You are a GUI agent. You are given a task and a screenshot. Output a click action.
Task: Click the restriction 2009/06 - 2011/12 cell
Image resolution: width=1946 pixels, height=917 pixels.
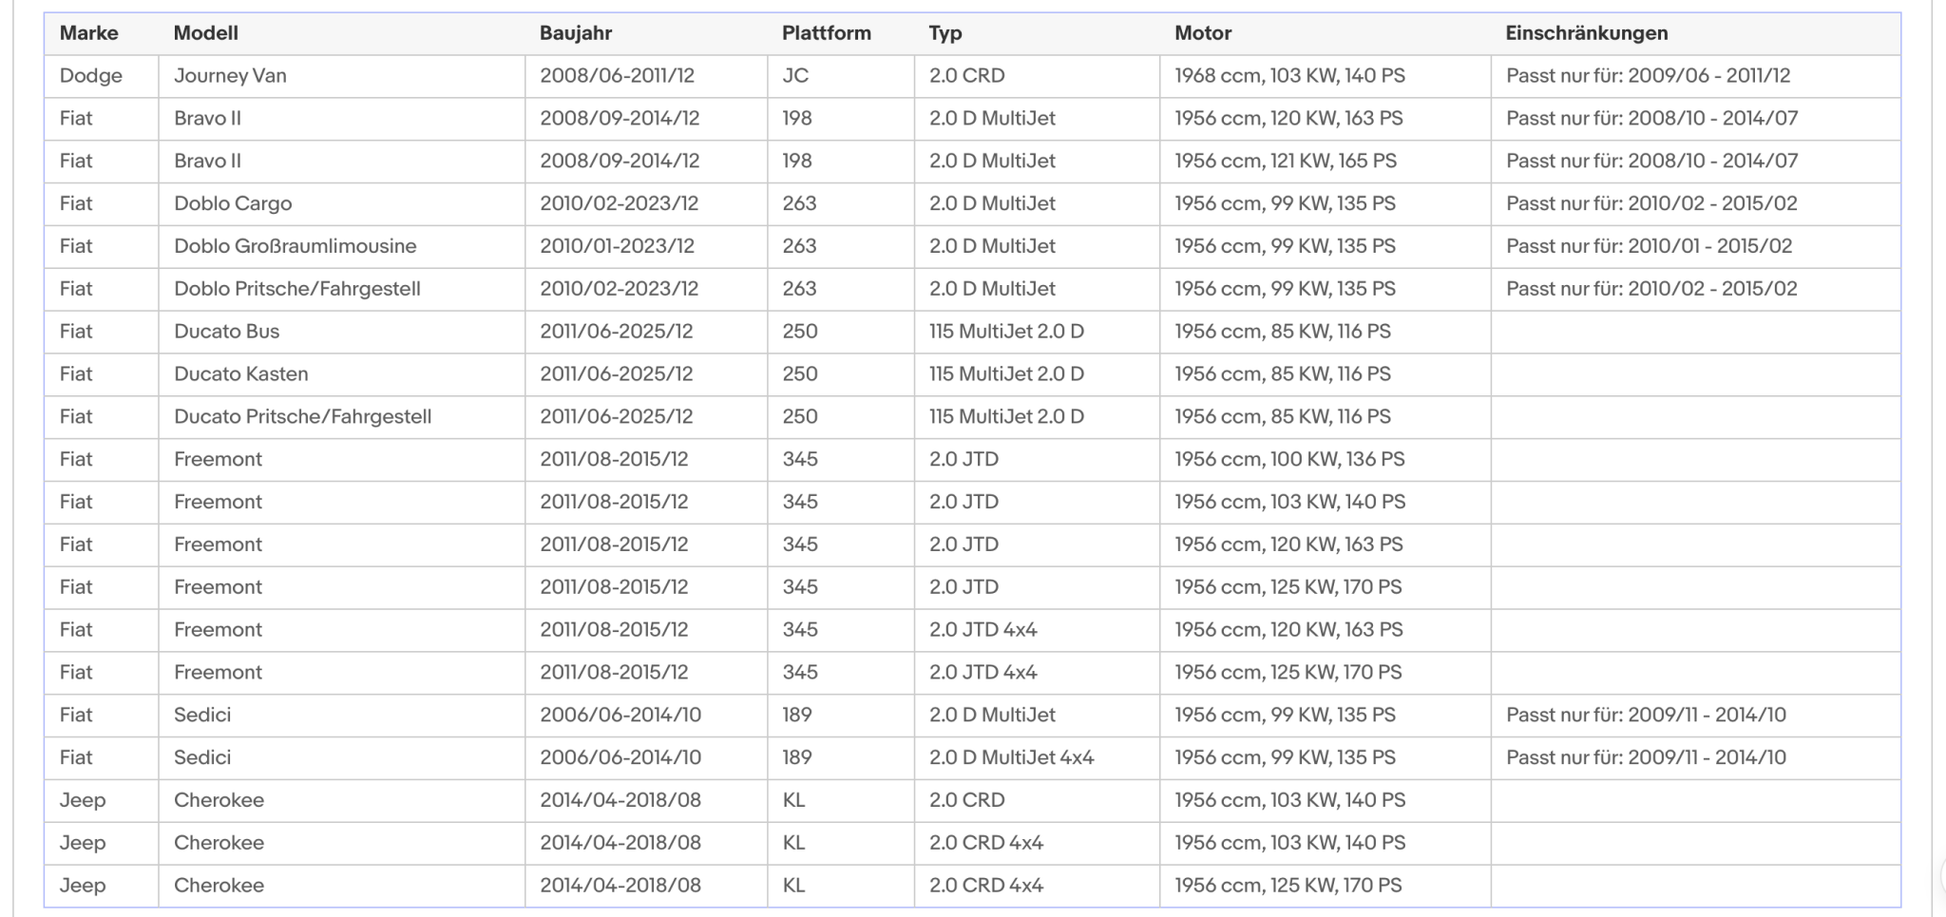(1696, 76)
